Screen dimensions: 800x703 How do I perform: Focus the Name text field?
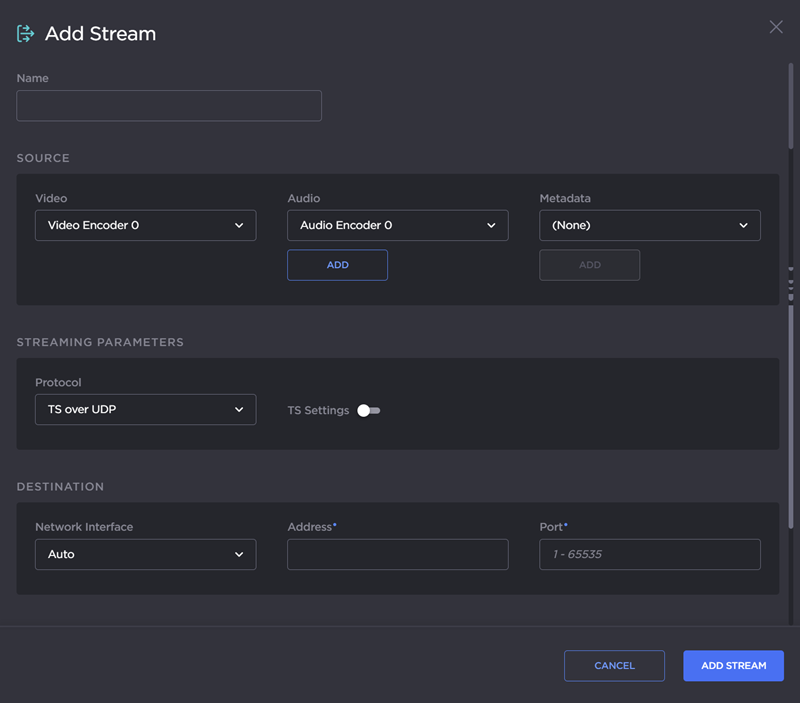pyautogui.click(x=169, y=106)
